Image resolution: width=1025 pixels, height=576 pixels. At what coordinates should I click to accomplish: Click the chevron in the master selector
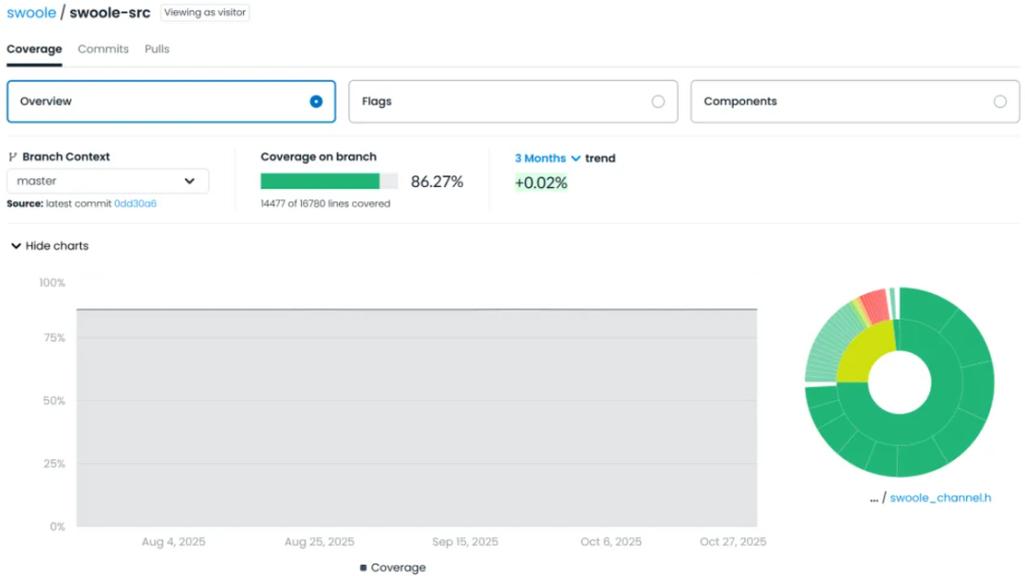[190, 181]
